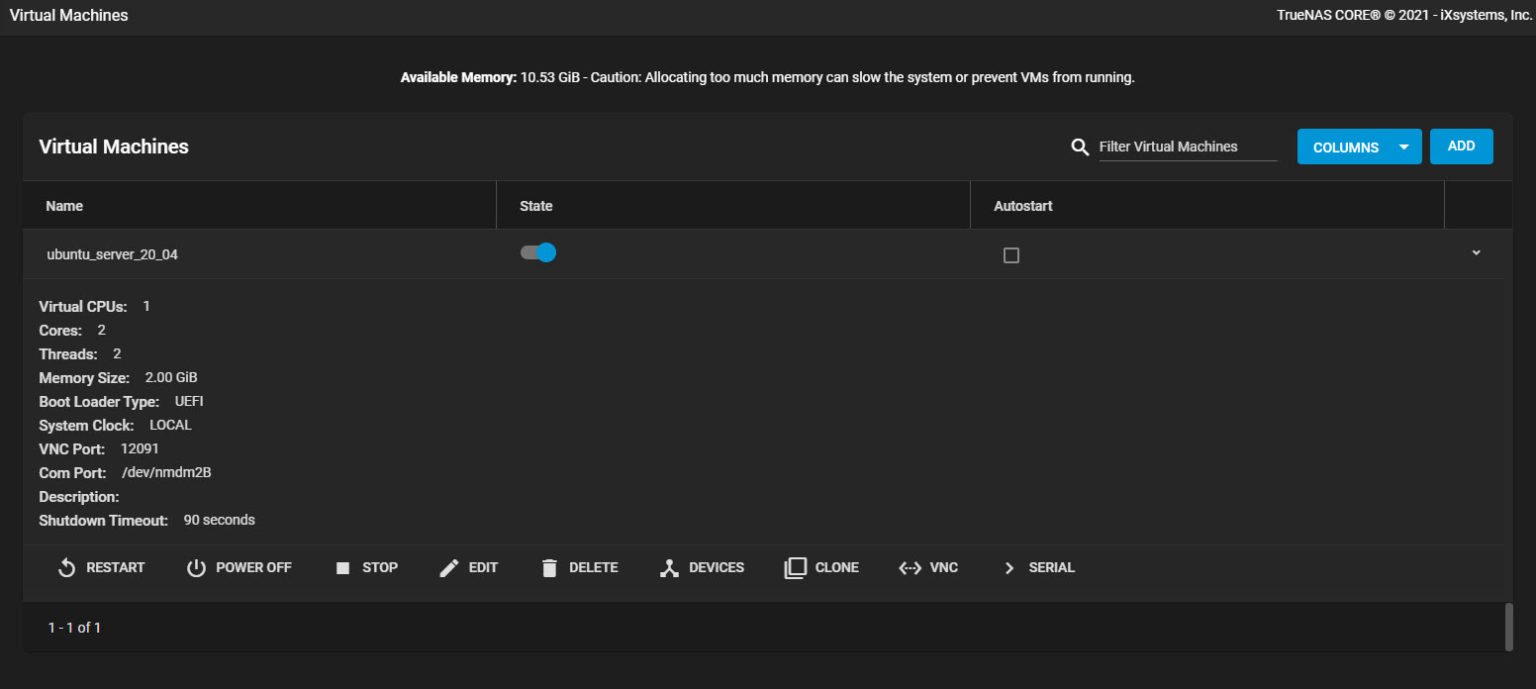Screen dimensions: 1536x689
Task: Click the Clone icon
Action: point(795,567)
